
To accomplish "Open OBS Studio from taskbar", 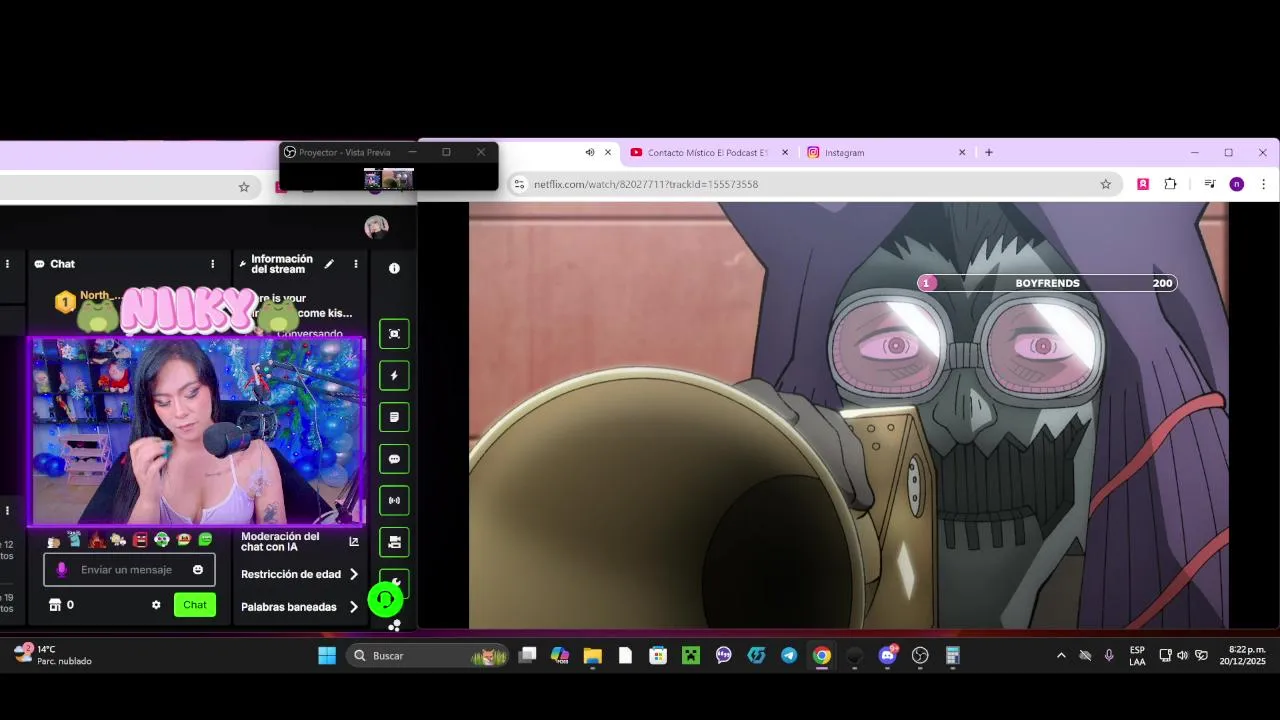I will [x=920, y=656].
